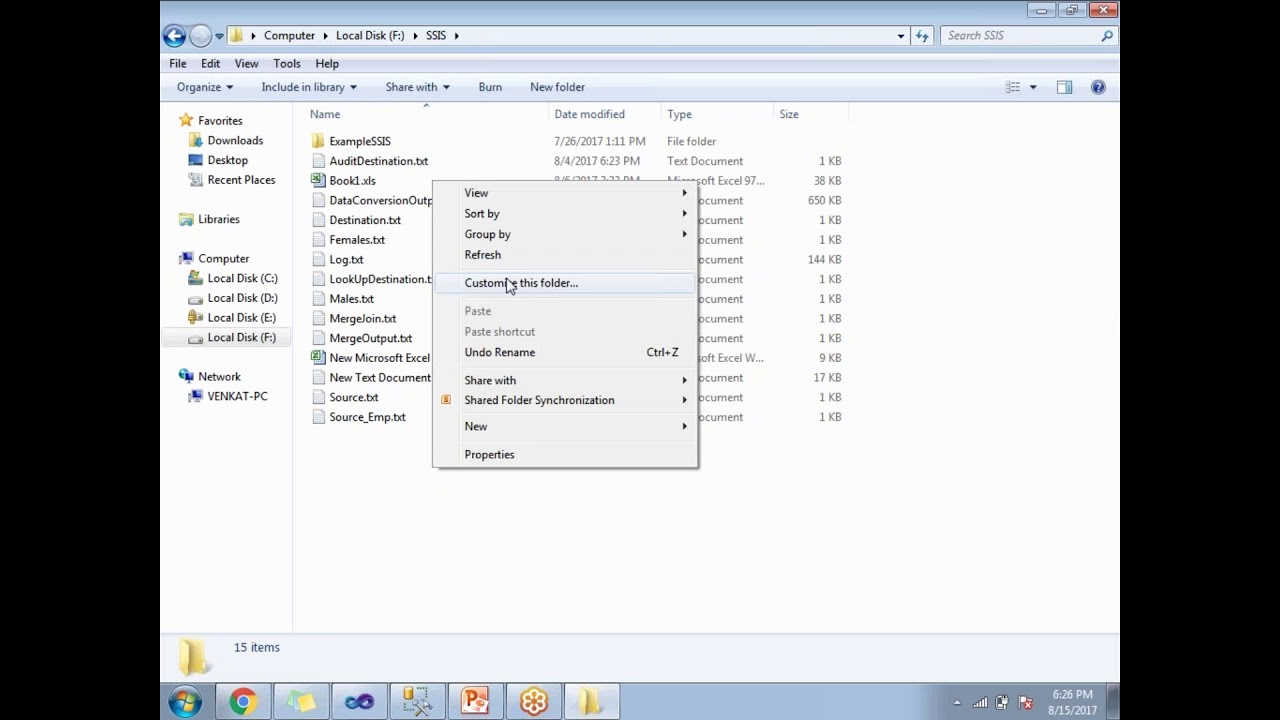This screenshot has width=1280, height=720.
Task: Open PowerPoint from the taskbar
Action: pos(475,702)
